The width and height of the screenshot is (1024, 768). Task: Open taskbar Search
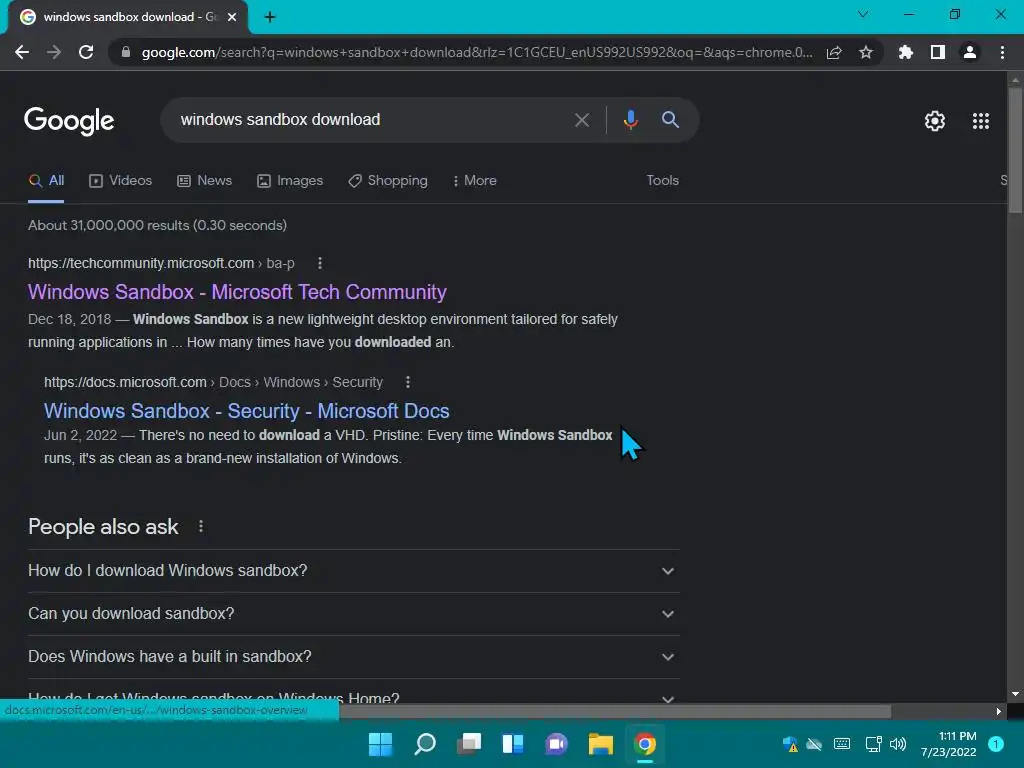[424, 744]
